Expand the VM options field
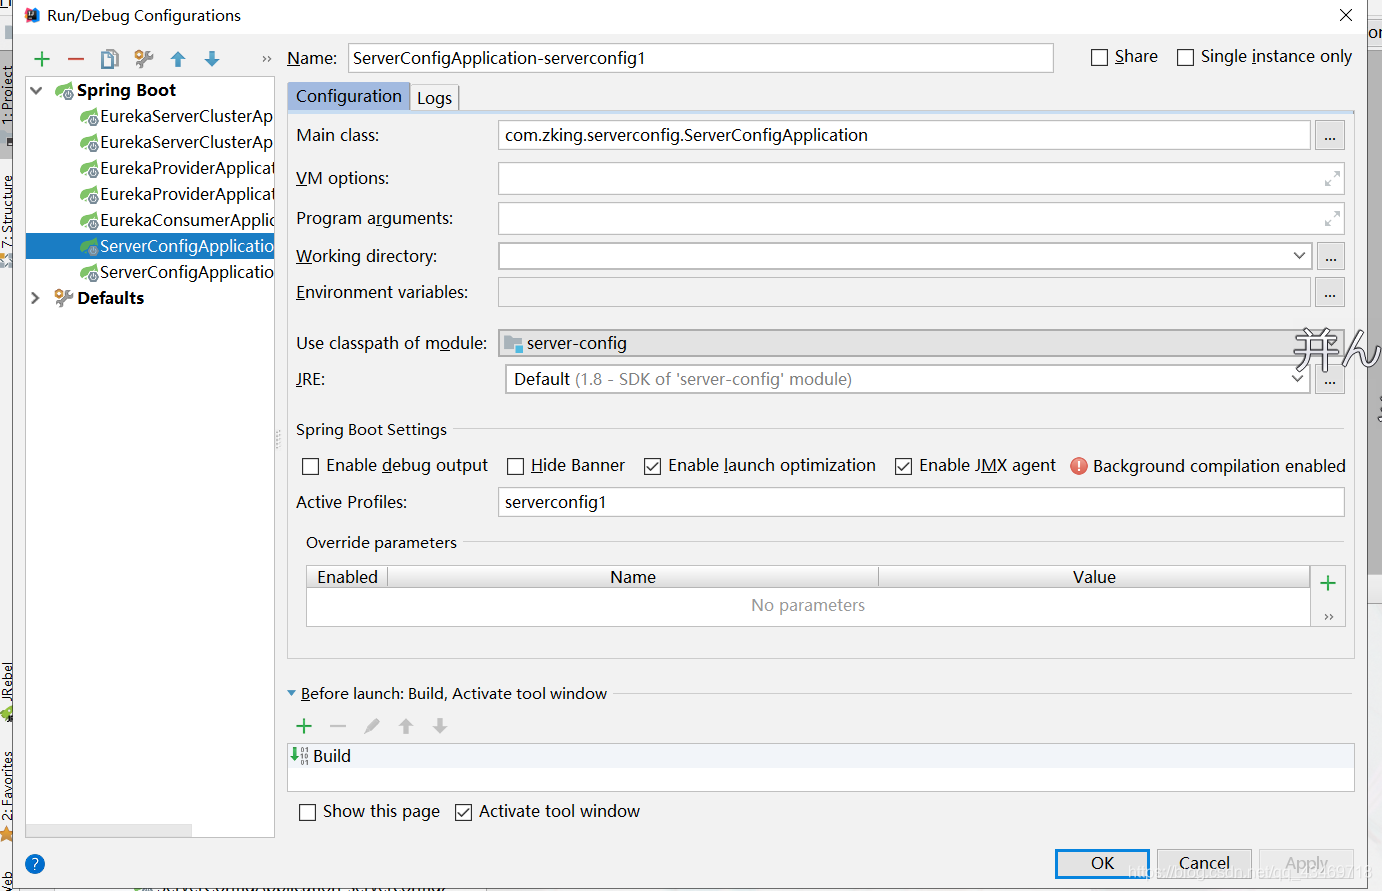 coord(1332,179)
